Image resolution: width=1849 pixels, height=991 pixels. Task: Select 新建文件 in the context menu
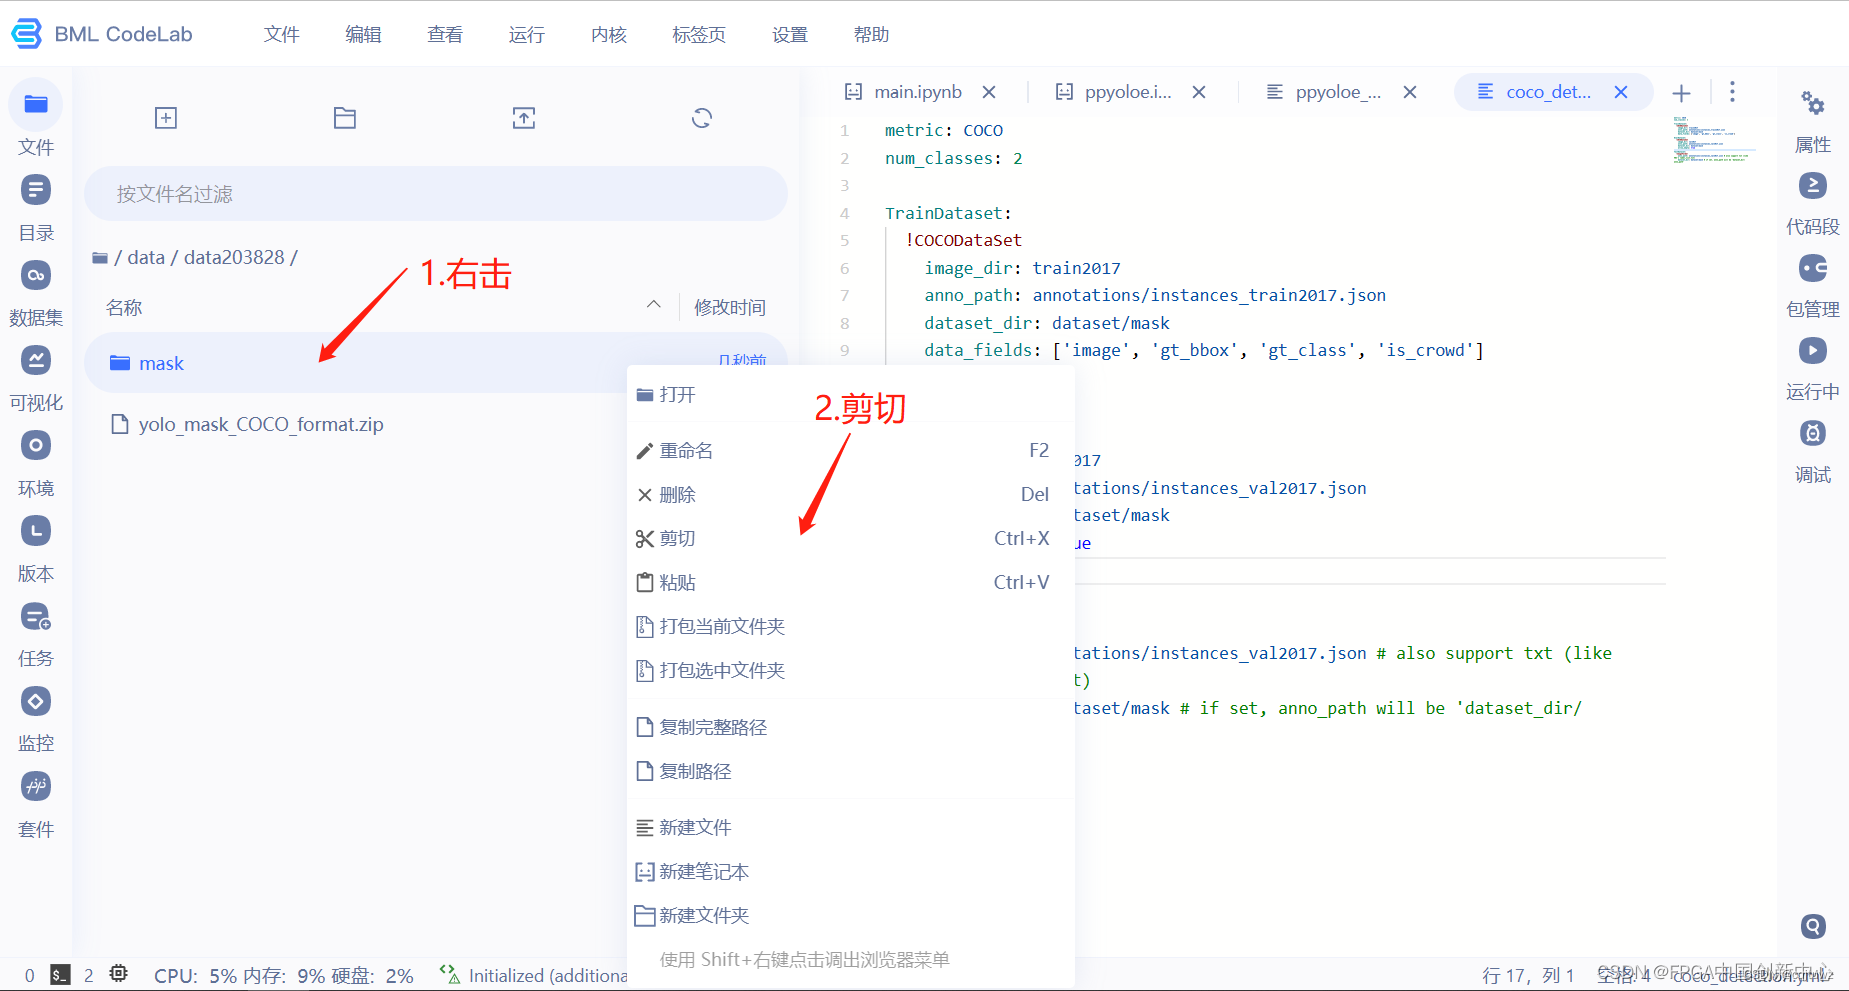(851, 828)
